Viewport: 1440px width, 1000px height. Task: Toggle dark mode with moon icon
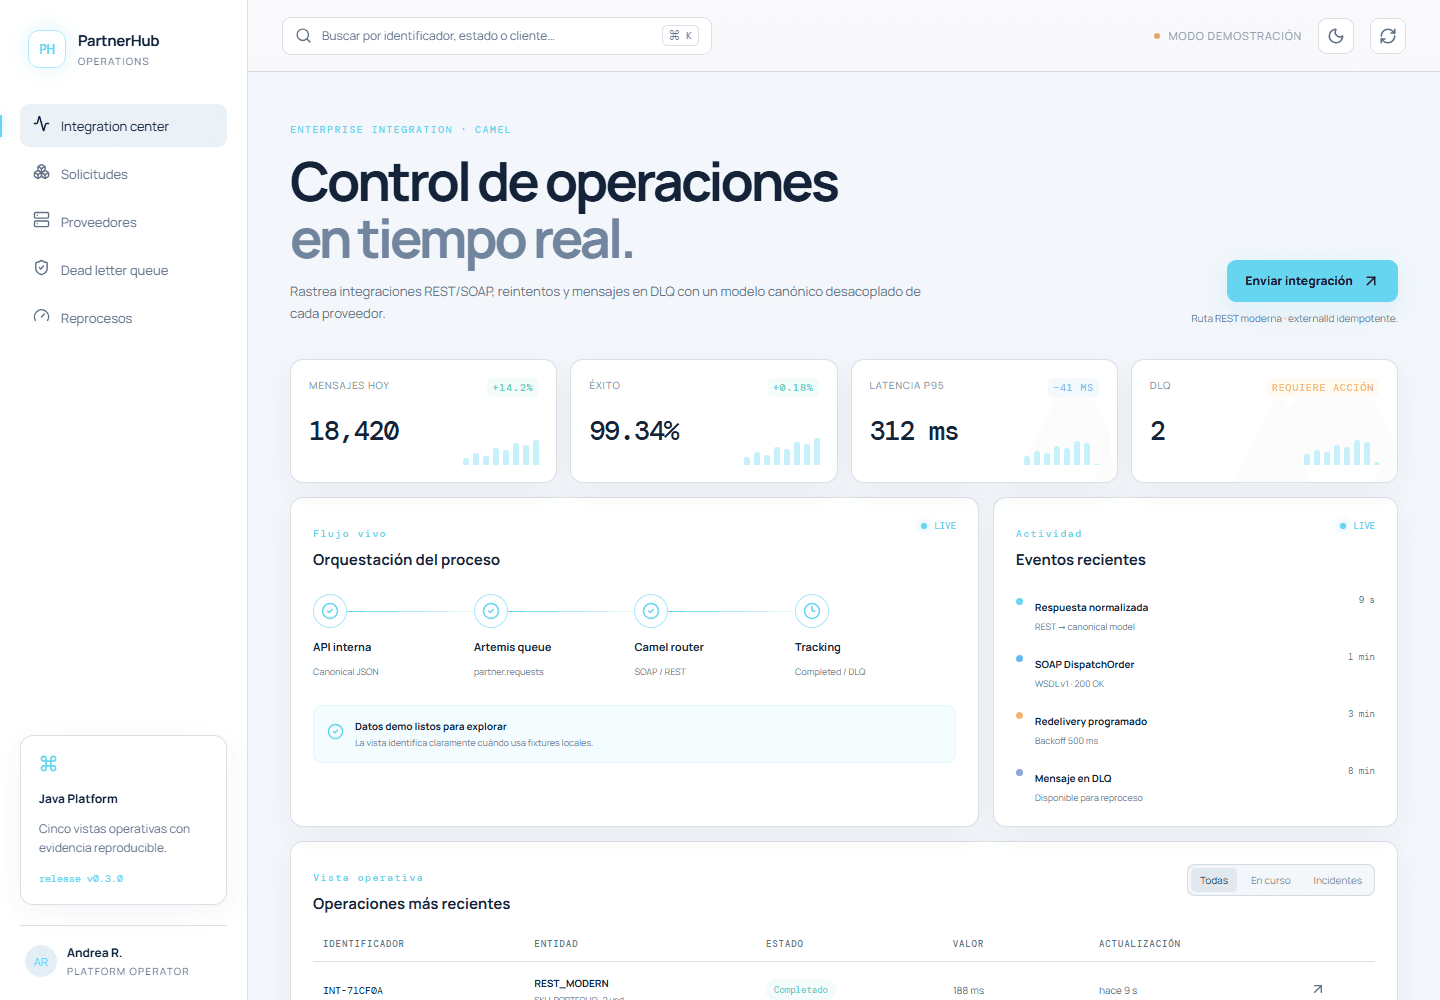click(x=1336, y=36)
